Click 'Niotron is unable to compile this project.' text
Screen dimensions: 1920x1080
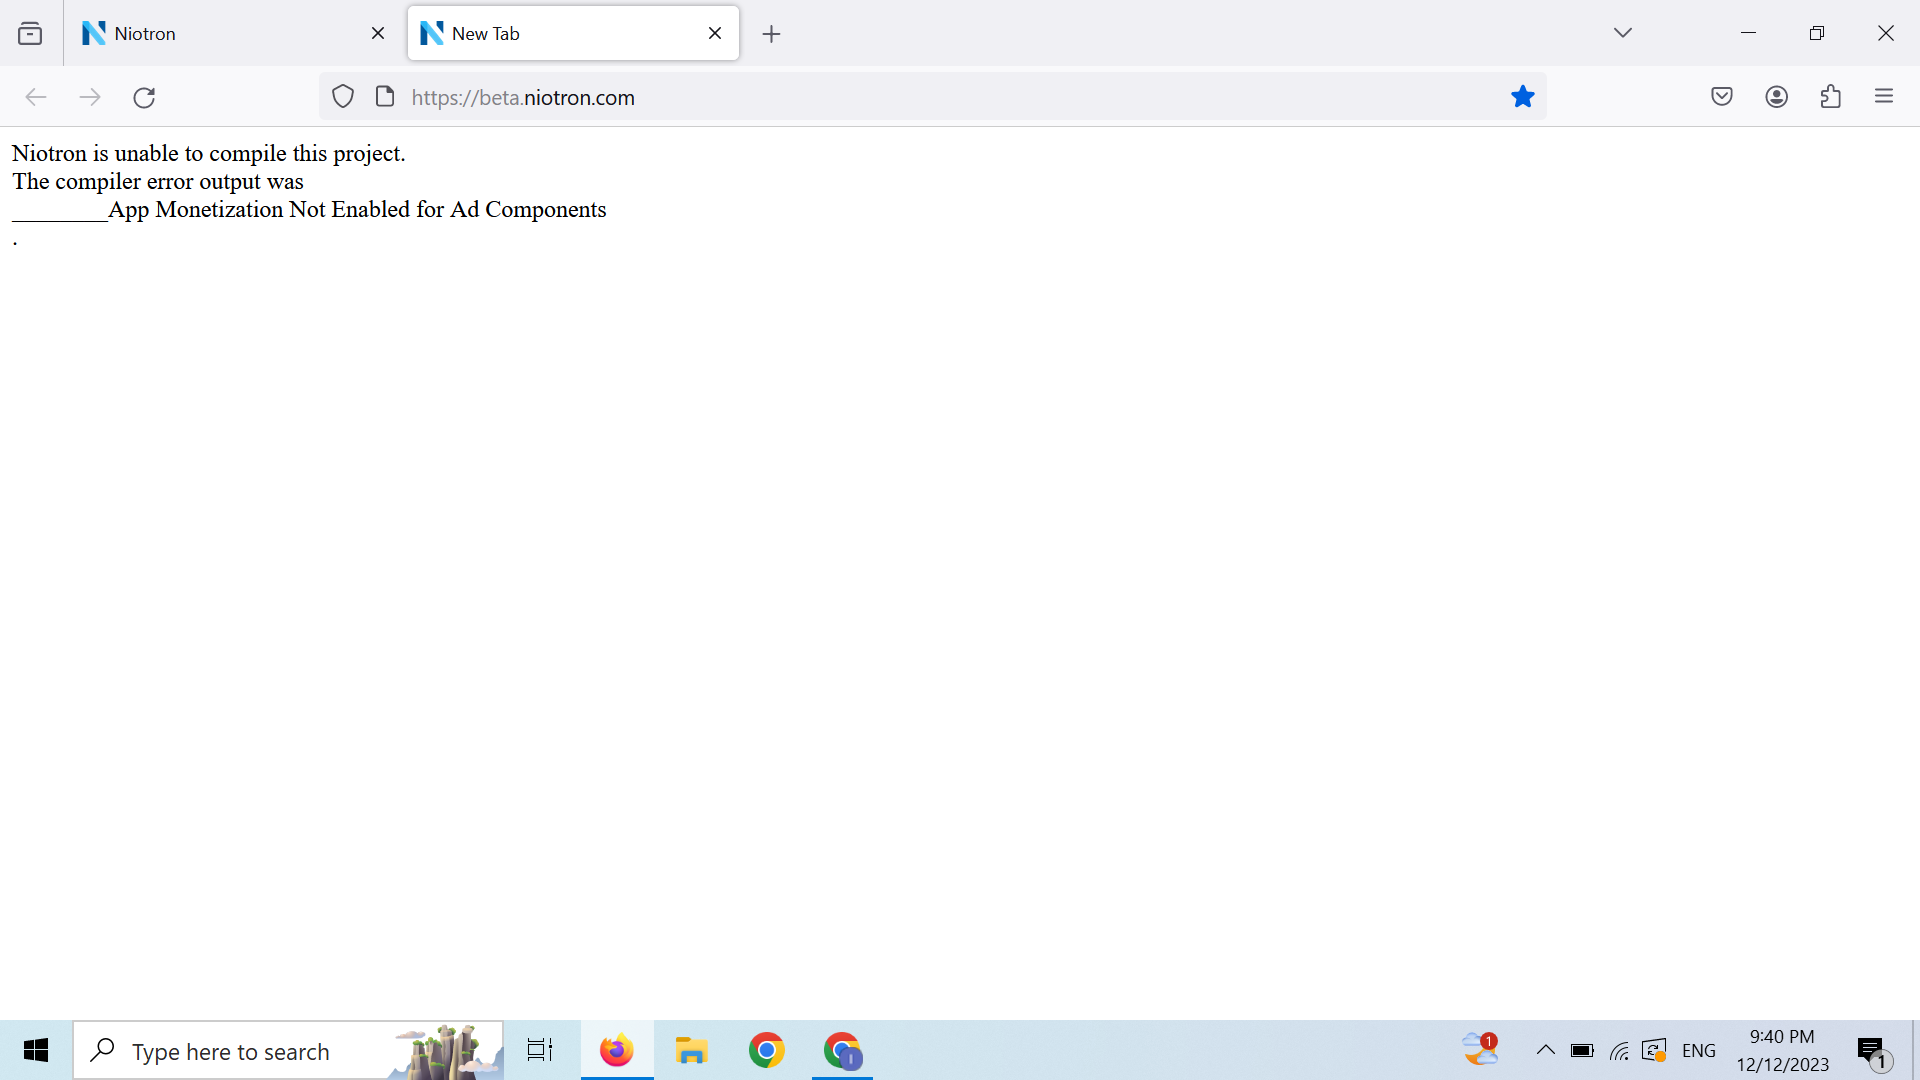(209, 154)
